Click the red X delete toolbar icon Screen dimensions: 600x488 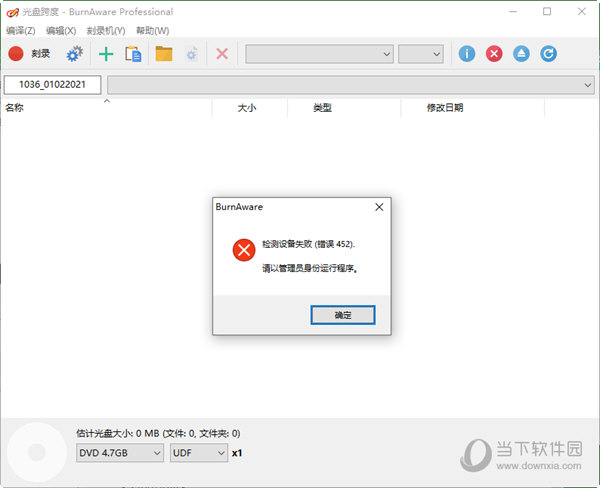[x=222, y=54]
